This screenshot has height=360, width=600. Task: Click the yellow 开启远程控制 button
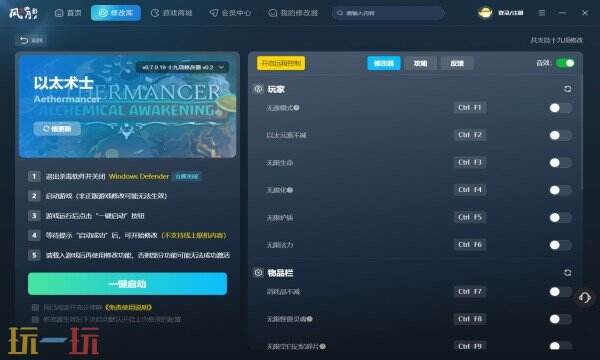pos(281,63)
